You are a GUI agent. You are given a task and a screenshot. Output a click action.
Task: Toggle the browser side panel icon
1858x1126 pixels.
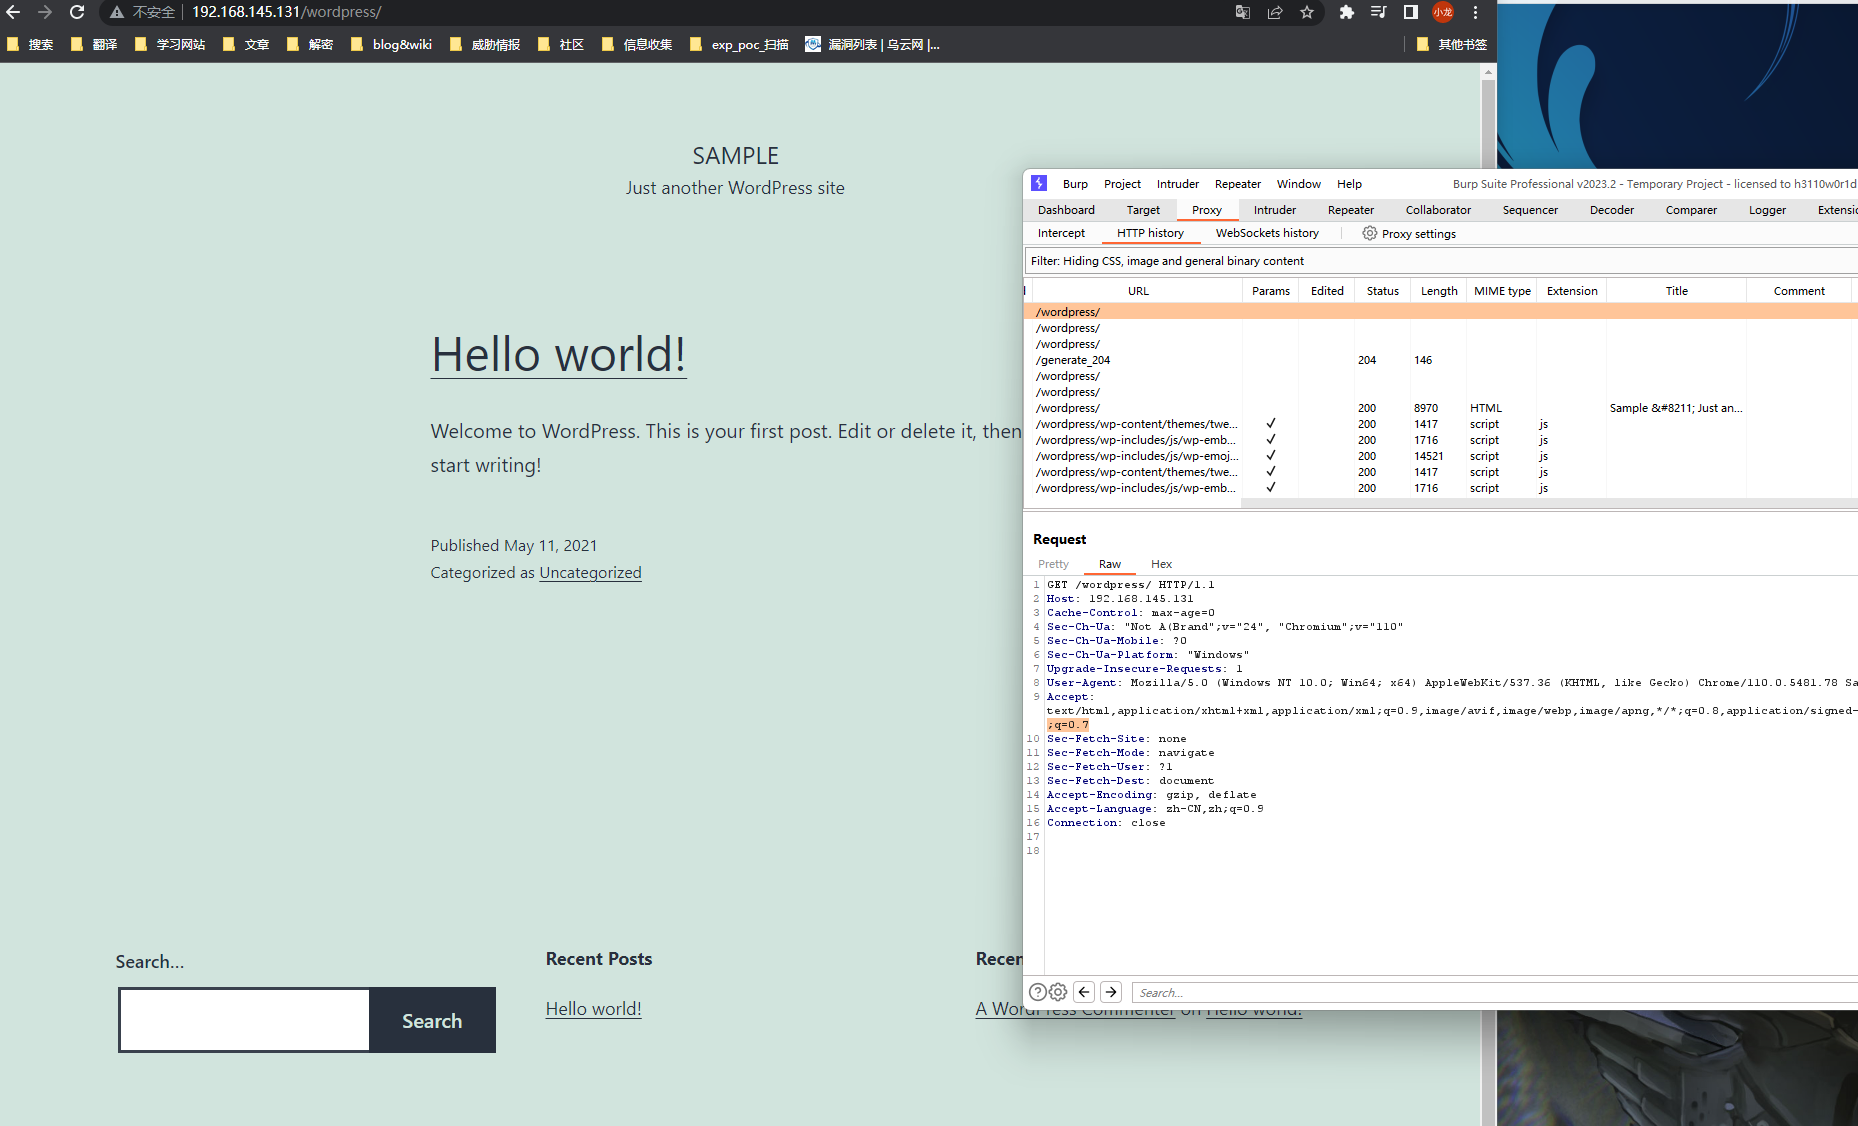pyautogui.click(x=1411, y=12)
